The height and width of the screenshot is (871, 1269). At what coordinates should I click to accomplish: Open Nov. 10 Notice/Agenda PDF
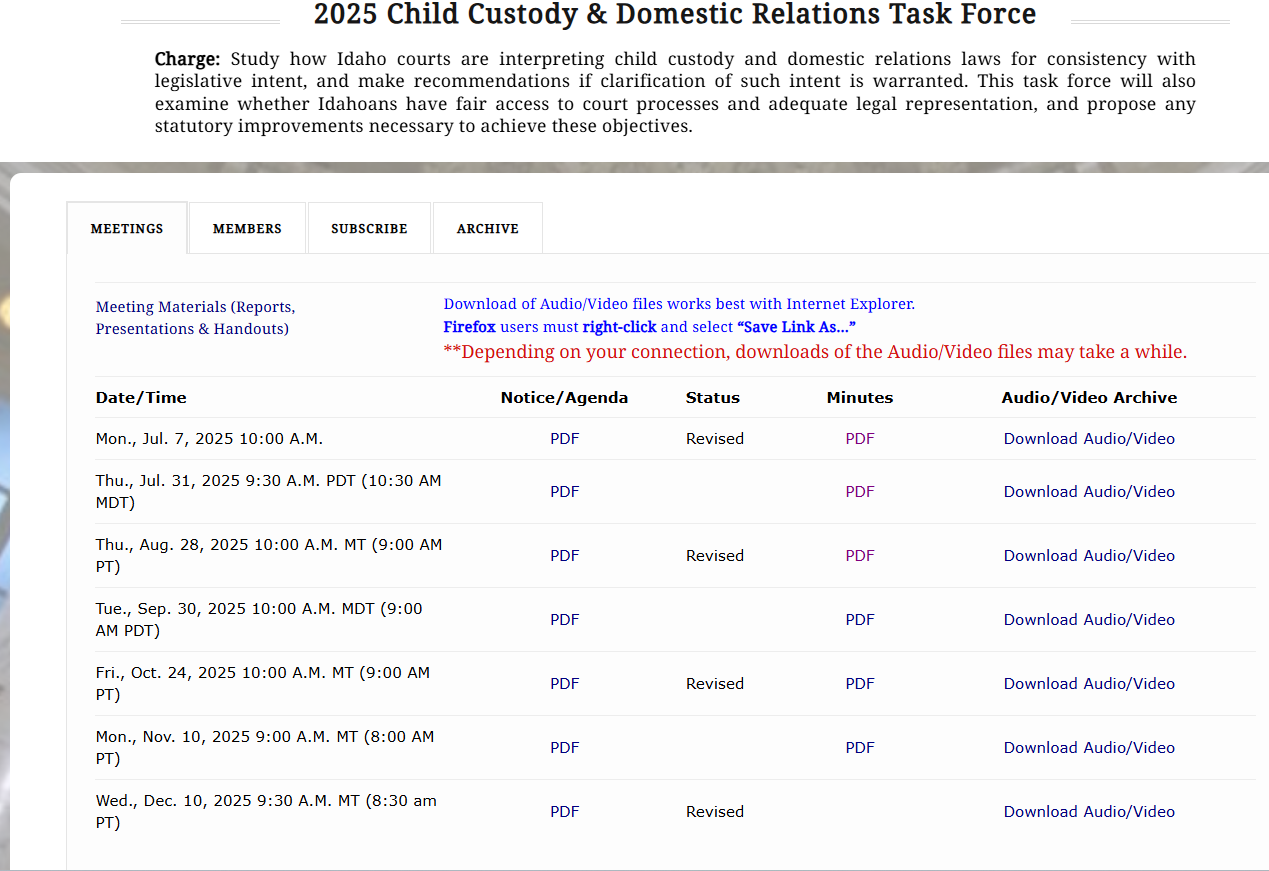(x=565, y=748)
